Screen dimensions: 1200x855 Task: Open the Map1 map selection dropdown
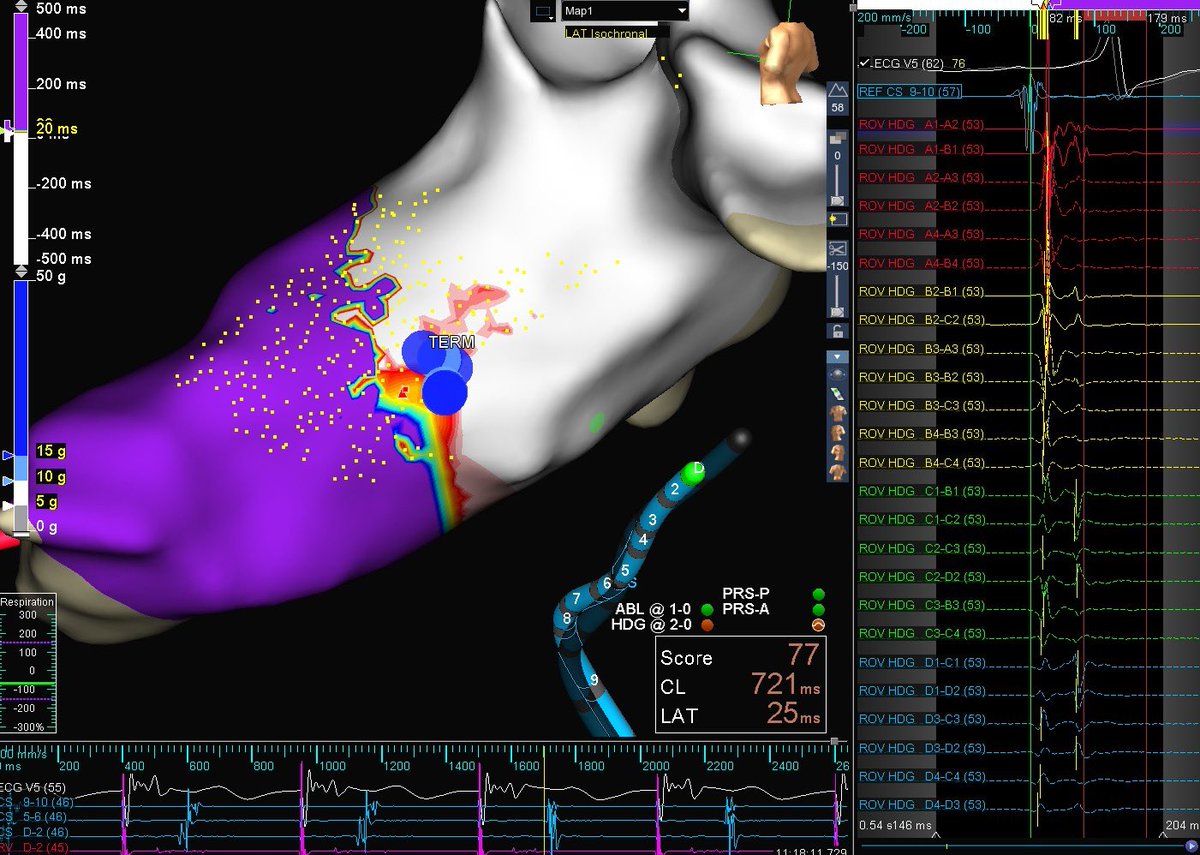(625, 11)
